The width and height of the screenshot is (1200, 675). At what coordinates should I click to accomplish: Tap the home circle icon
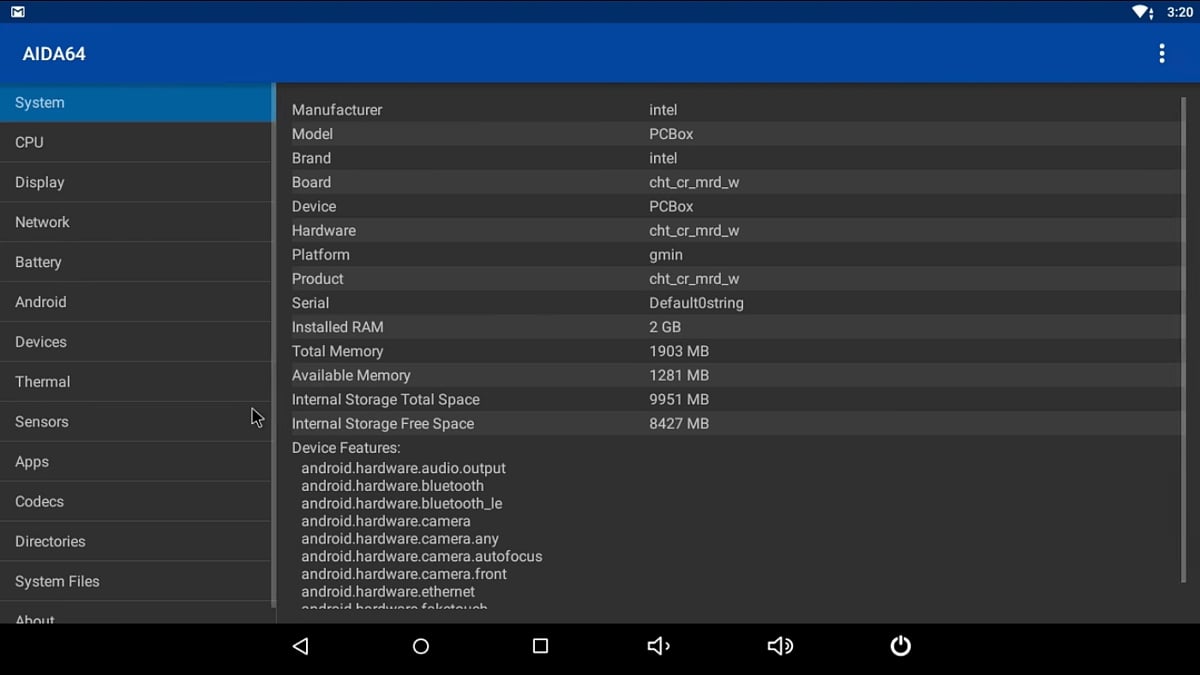[420, 646]
